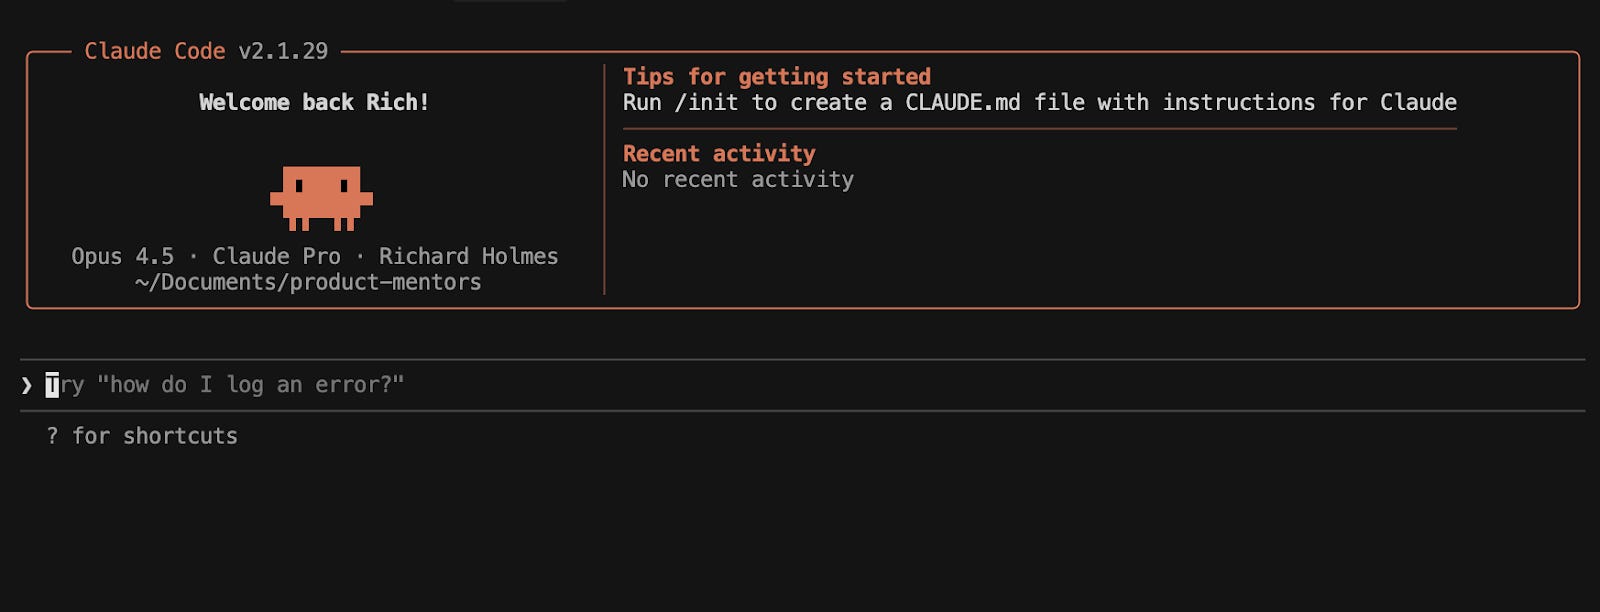Click "Welcome back Rich!" greeting
The width and height of the screenshot is (1600, 612).
(x=314, y=102)
